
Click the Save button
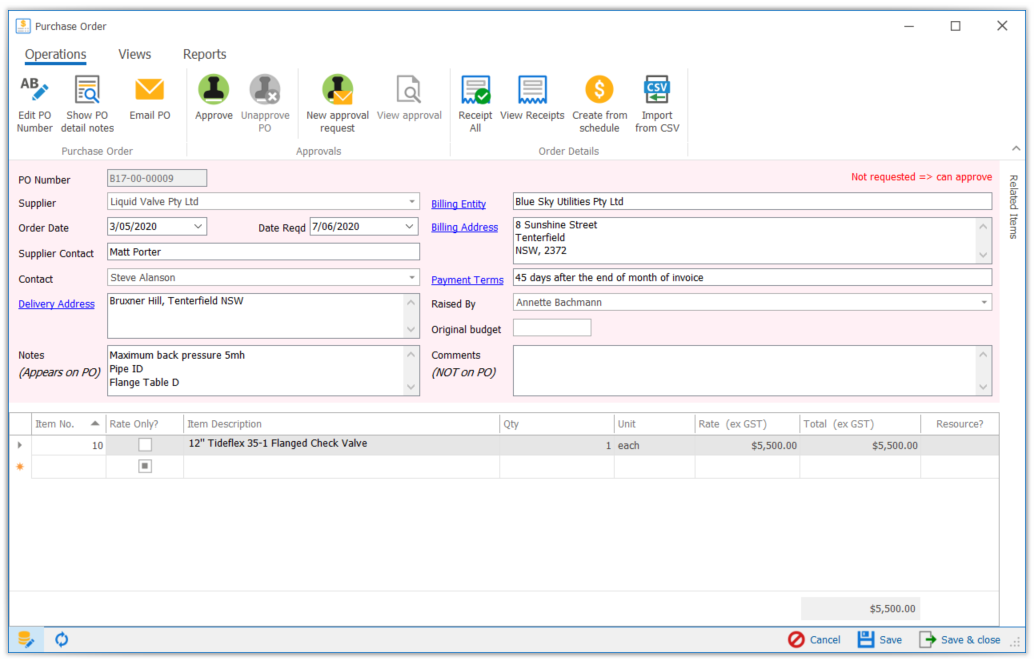pos(880,639)
